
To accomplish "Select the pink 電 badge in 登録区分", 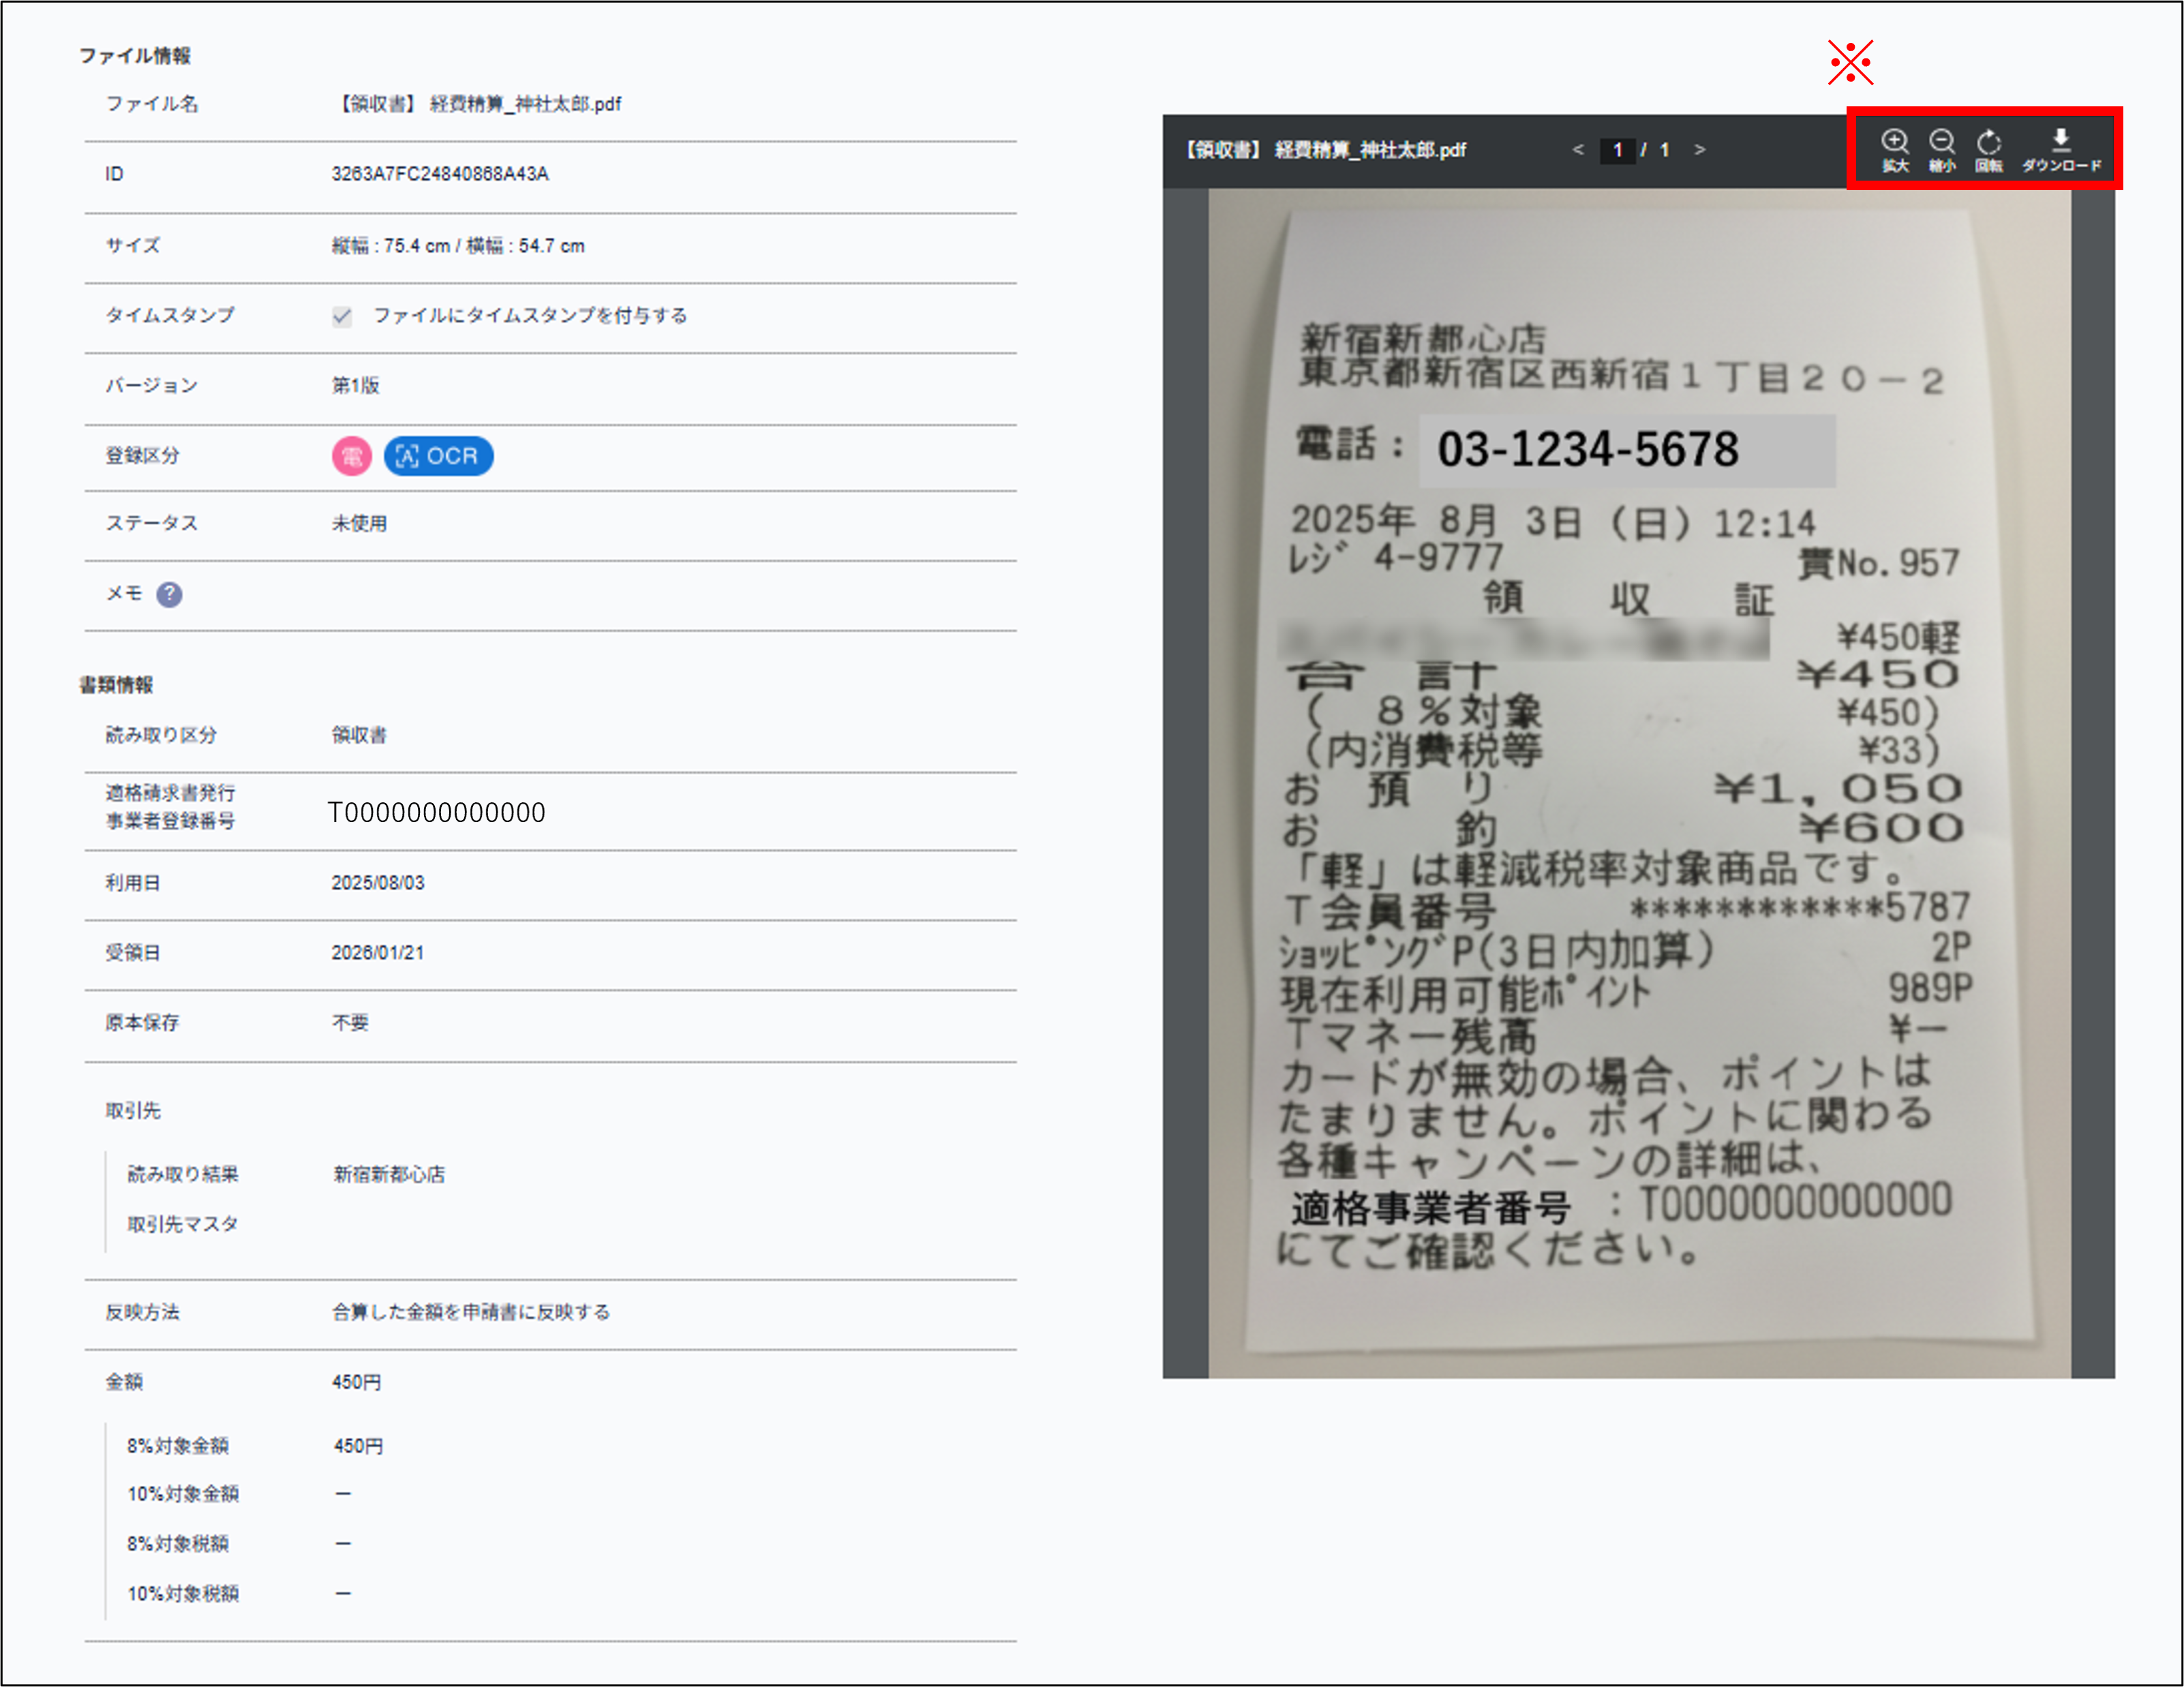I will (x=351, y=455).
